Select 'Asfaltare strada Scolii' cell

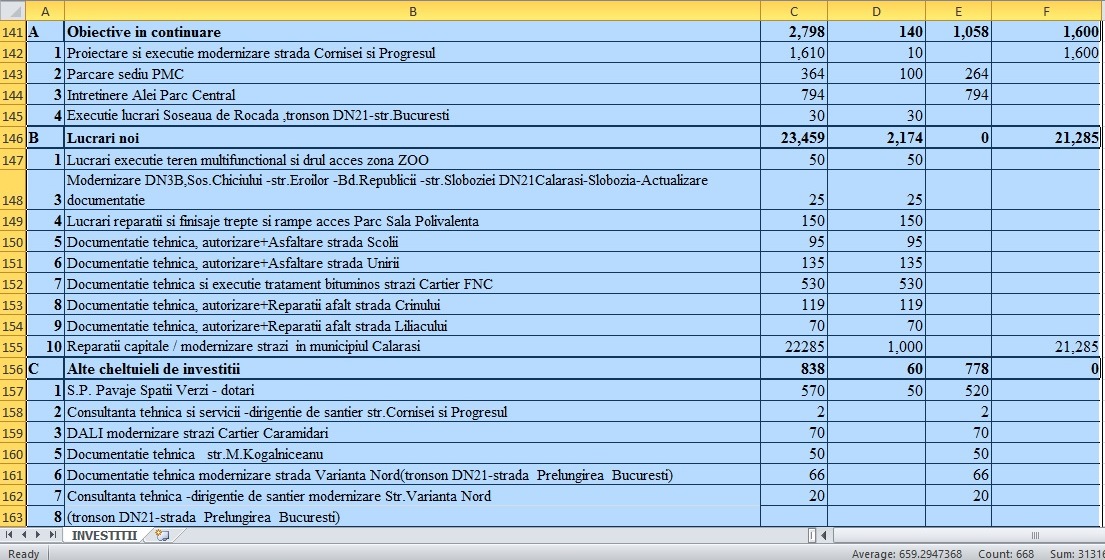click(x=412, y=242)
